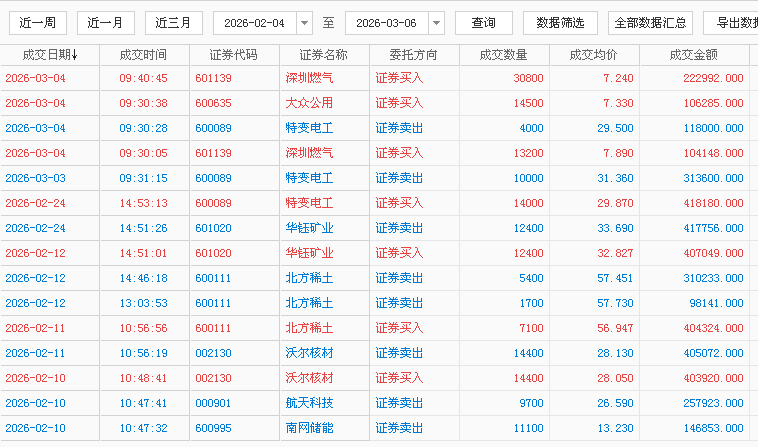Select quantity cell 7100
The image size is (758, 447).
(532, 328)
